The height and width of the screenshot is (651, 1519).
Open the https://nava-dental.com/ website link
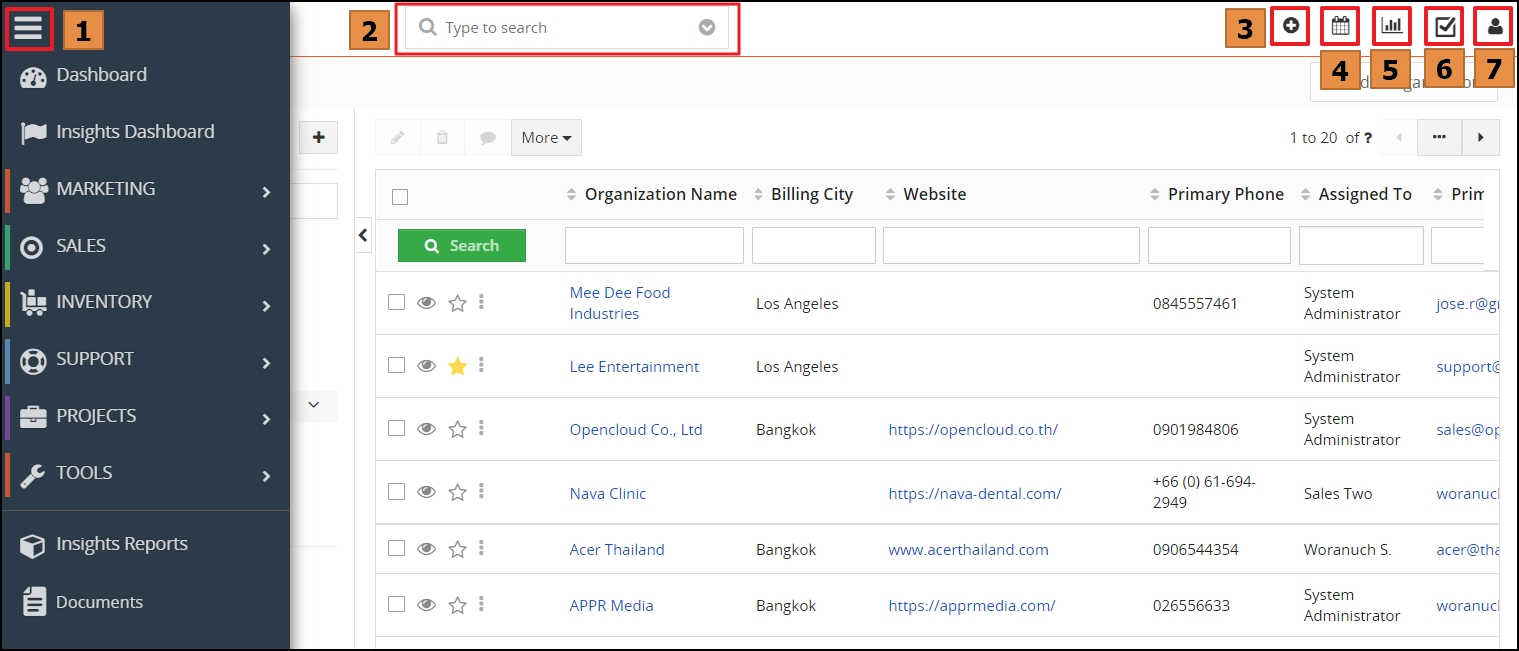[975, 494]
